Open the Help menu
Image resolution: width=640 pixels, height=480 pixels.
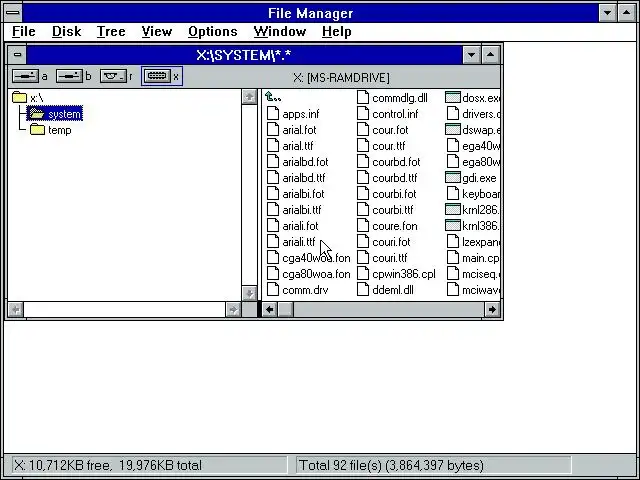(x=336, y=32)
